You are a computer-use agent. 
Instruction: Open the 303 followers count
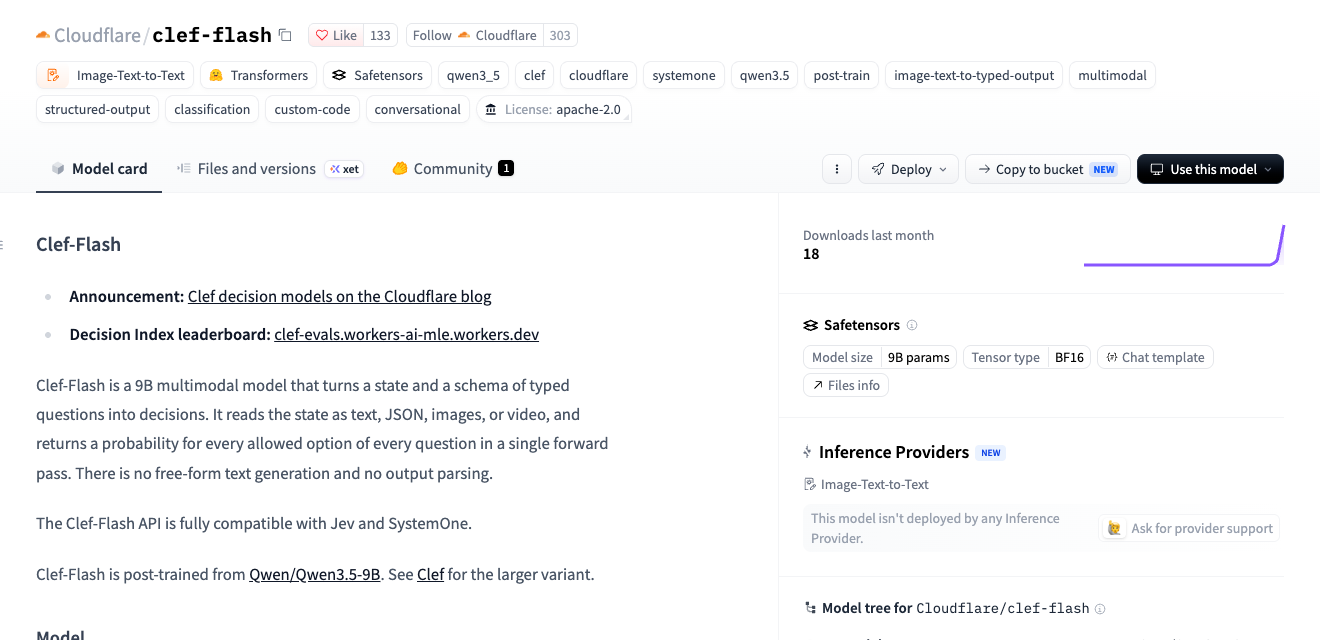click(560, 35)
